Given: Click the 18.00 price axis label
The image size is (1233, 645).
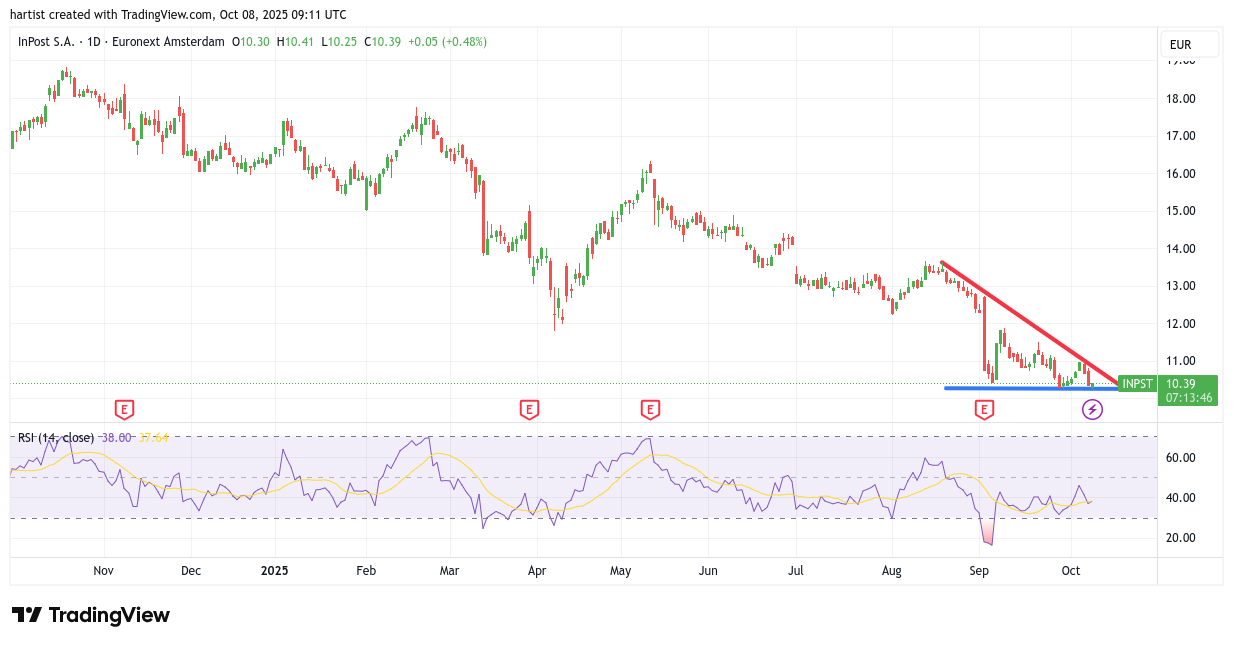Looking at the screenshot, I should coord(1181,98).
